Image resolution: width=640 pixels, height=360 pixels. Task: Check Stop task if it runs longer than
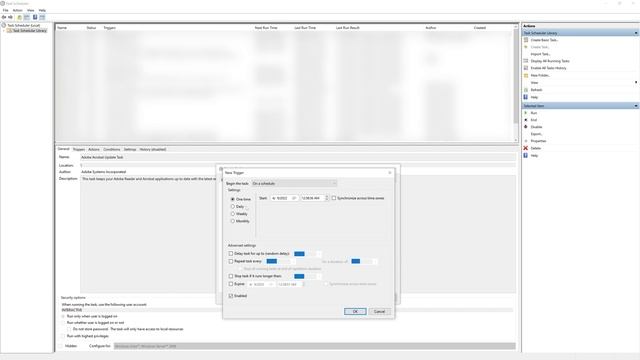click(x=231, y=276)
